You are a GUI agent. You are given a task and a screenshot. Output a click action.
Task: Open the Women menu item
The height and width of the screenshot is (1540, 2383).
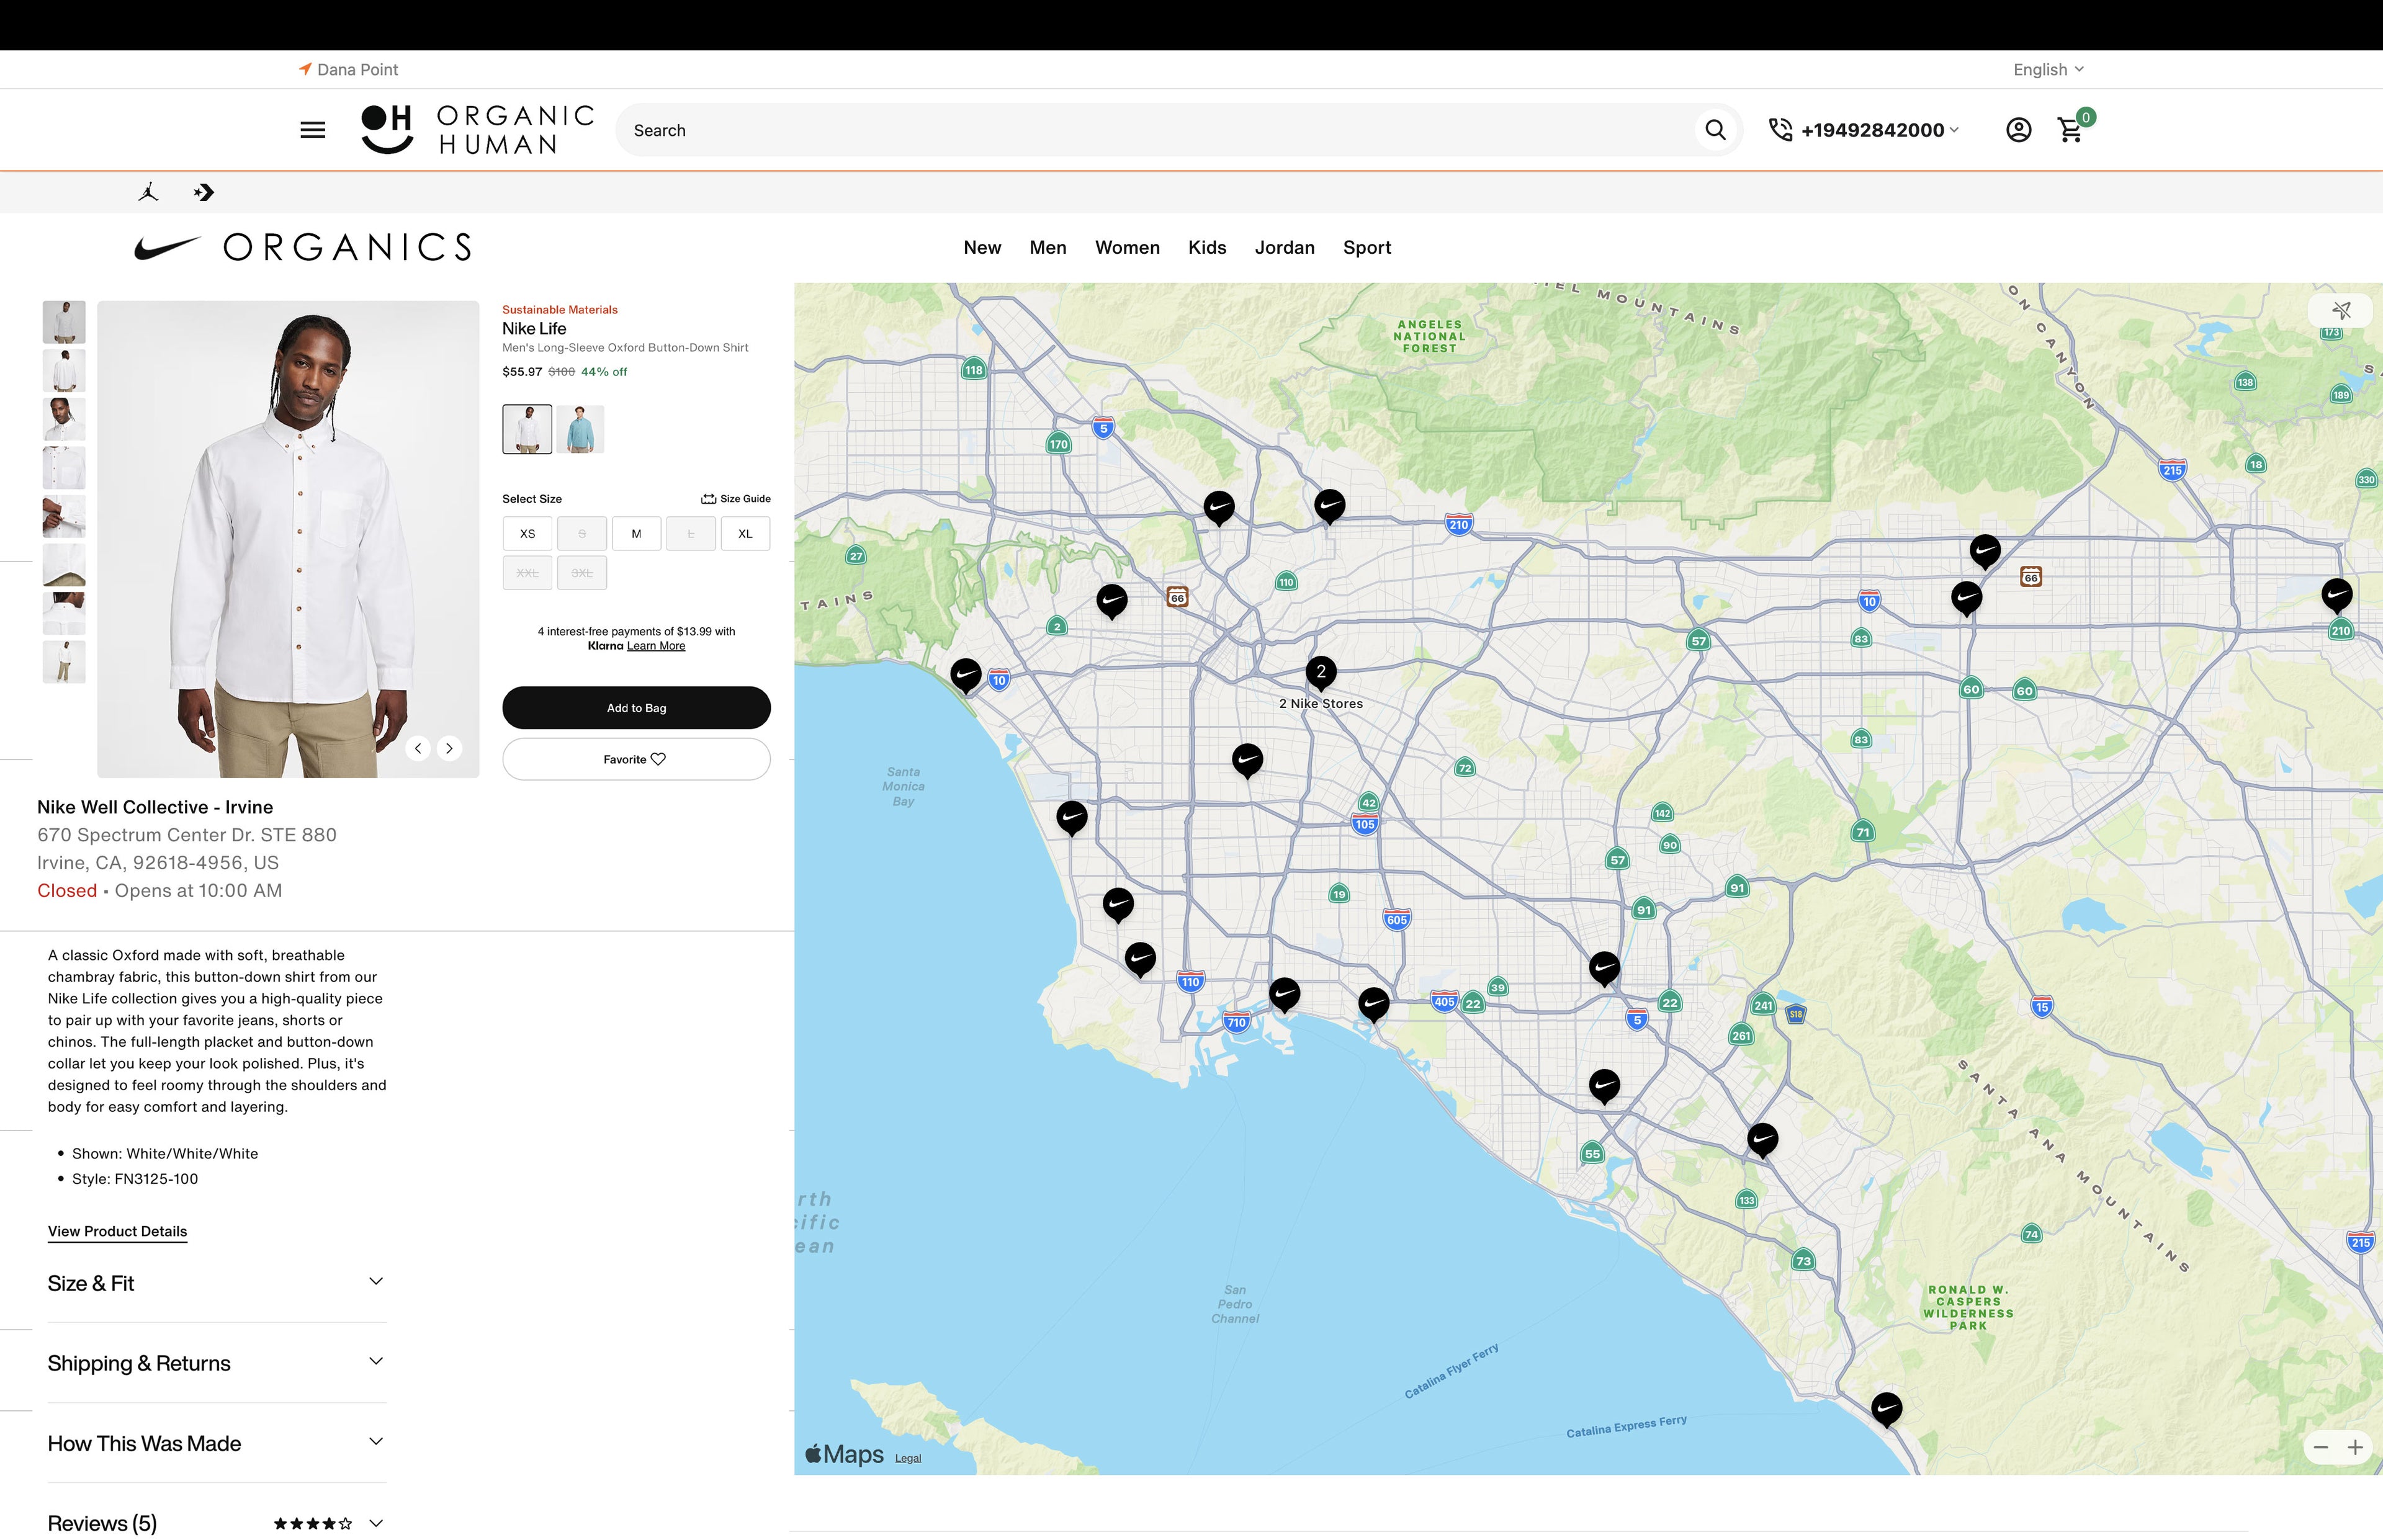point(1127,247)
